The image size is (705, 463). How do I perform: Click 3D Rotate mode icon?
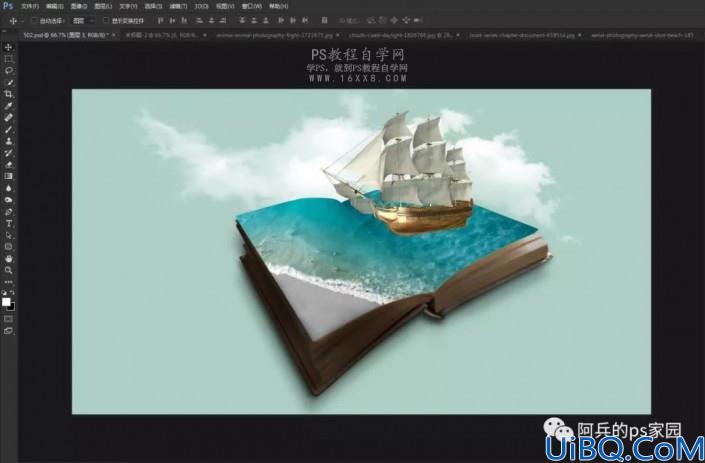tap(370, 21)
